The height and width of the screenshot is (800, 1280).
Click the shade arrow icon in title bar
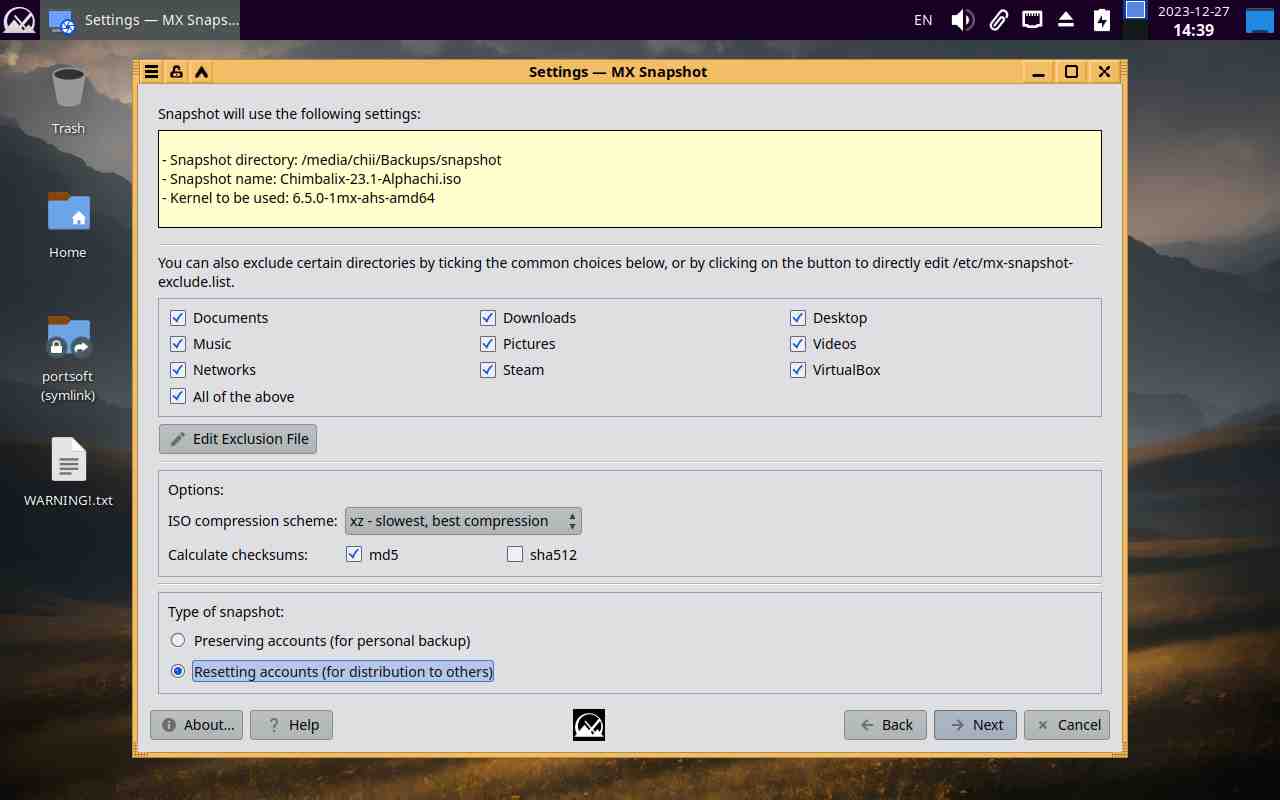pos(201,72)
